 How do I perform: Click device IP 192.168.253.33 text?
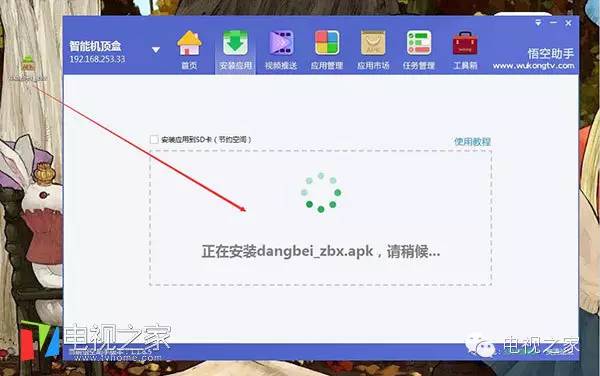97,59
